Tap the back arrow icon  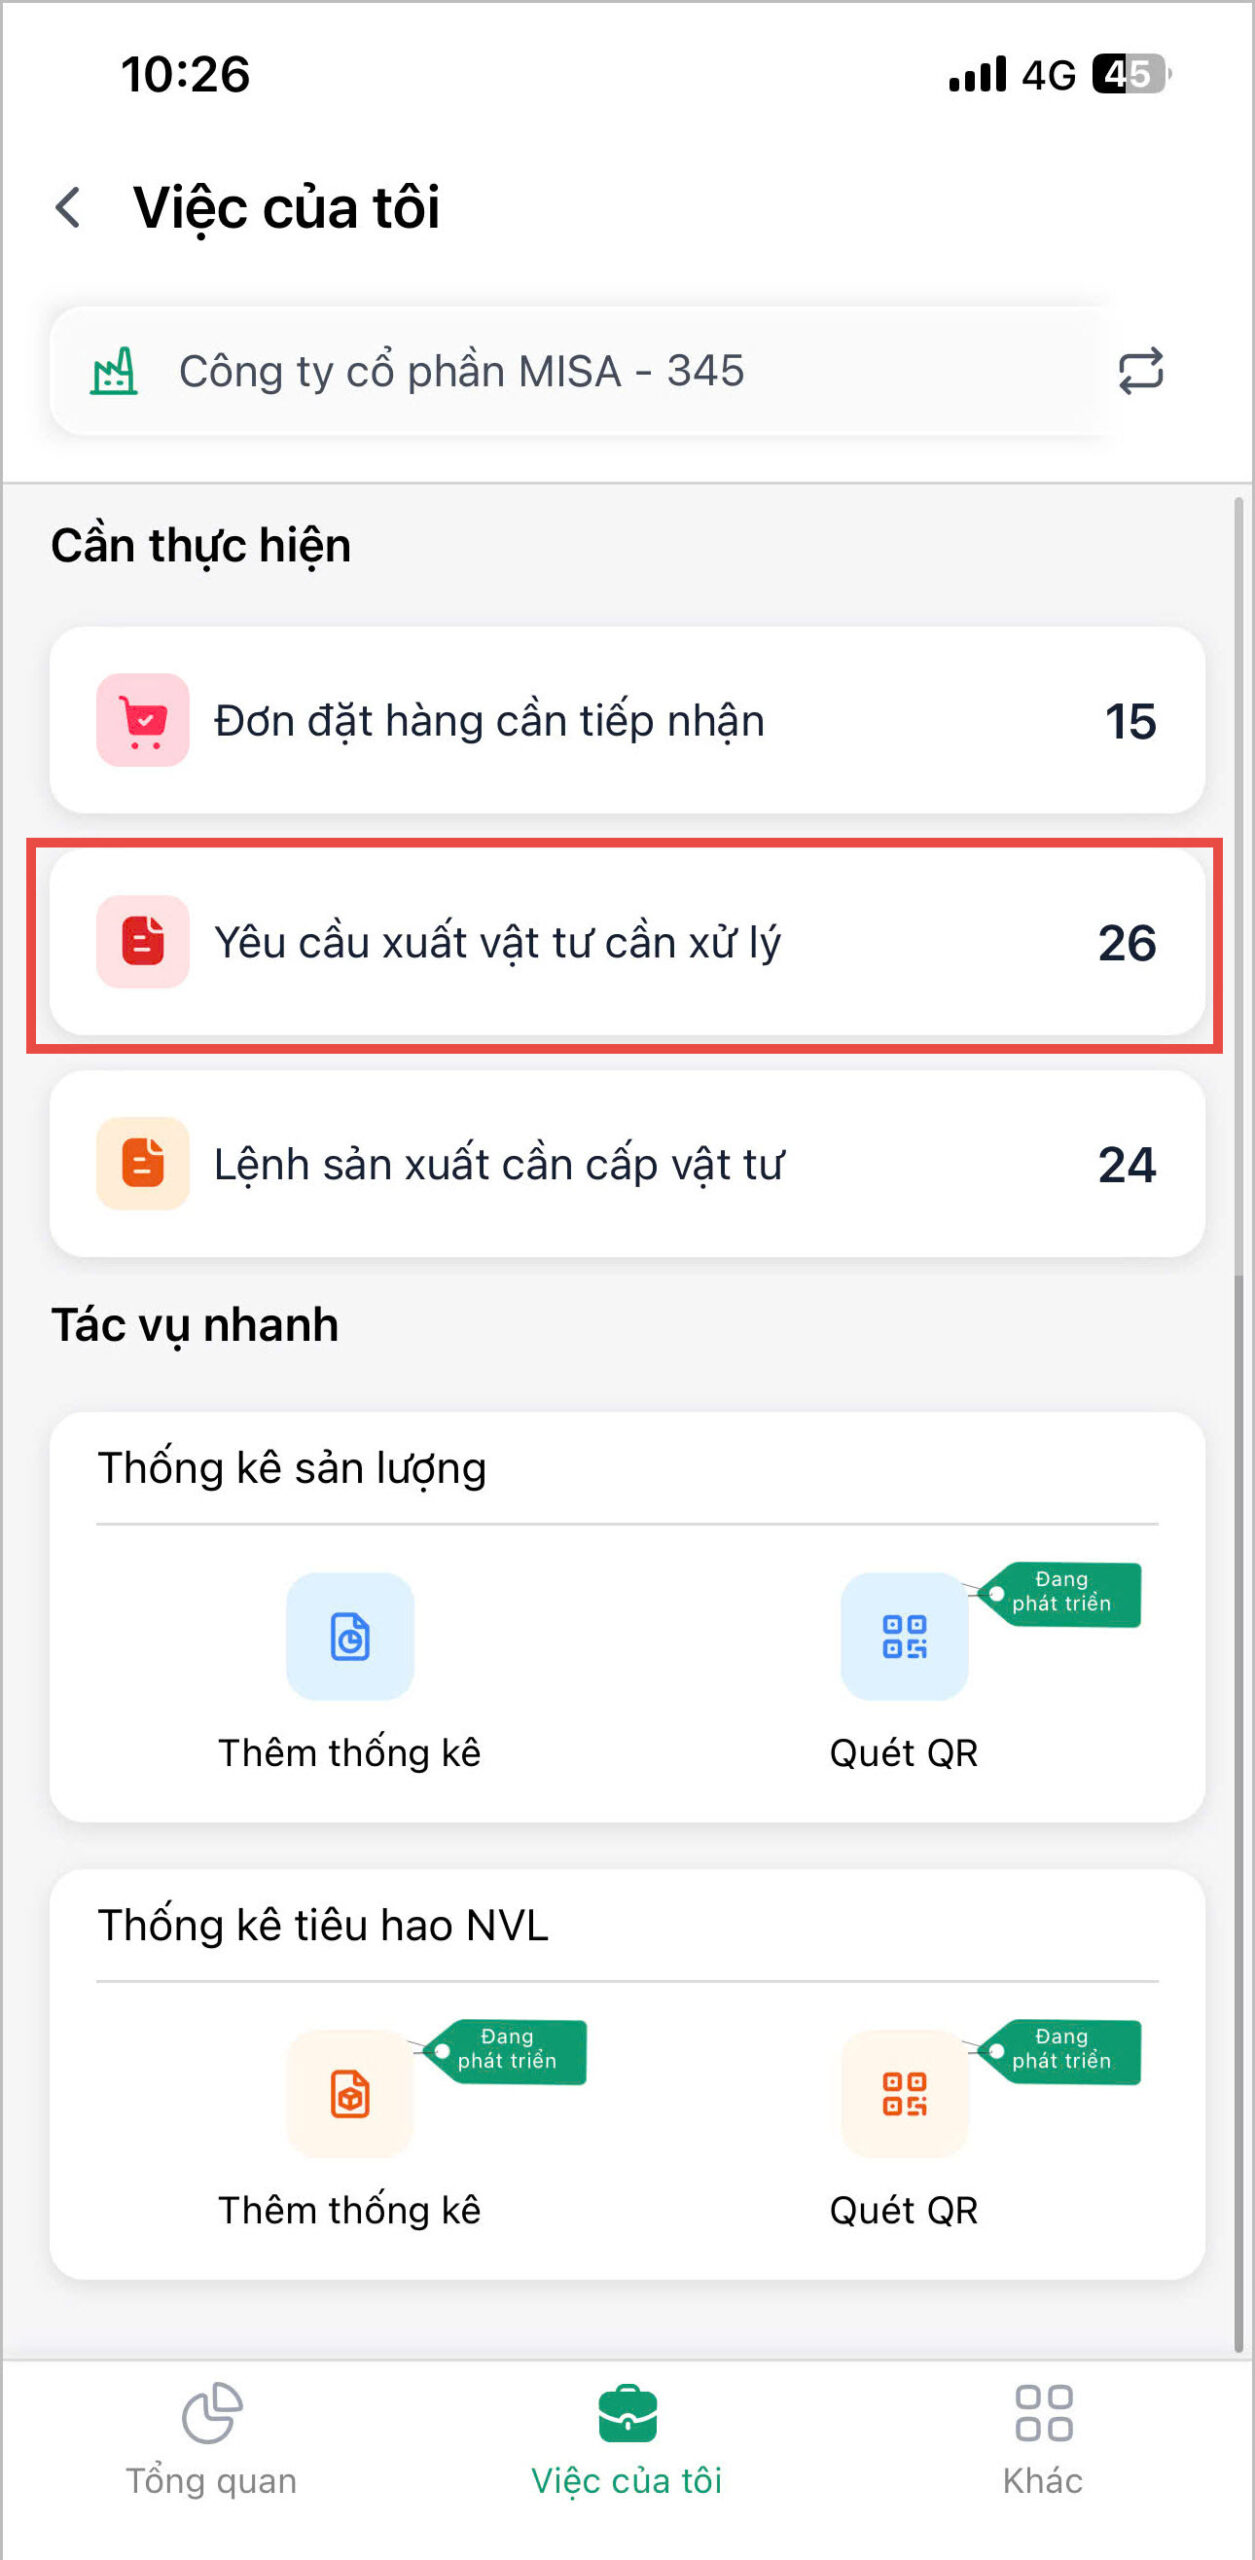click(68, 208)
